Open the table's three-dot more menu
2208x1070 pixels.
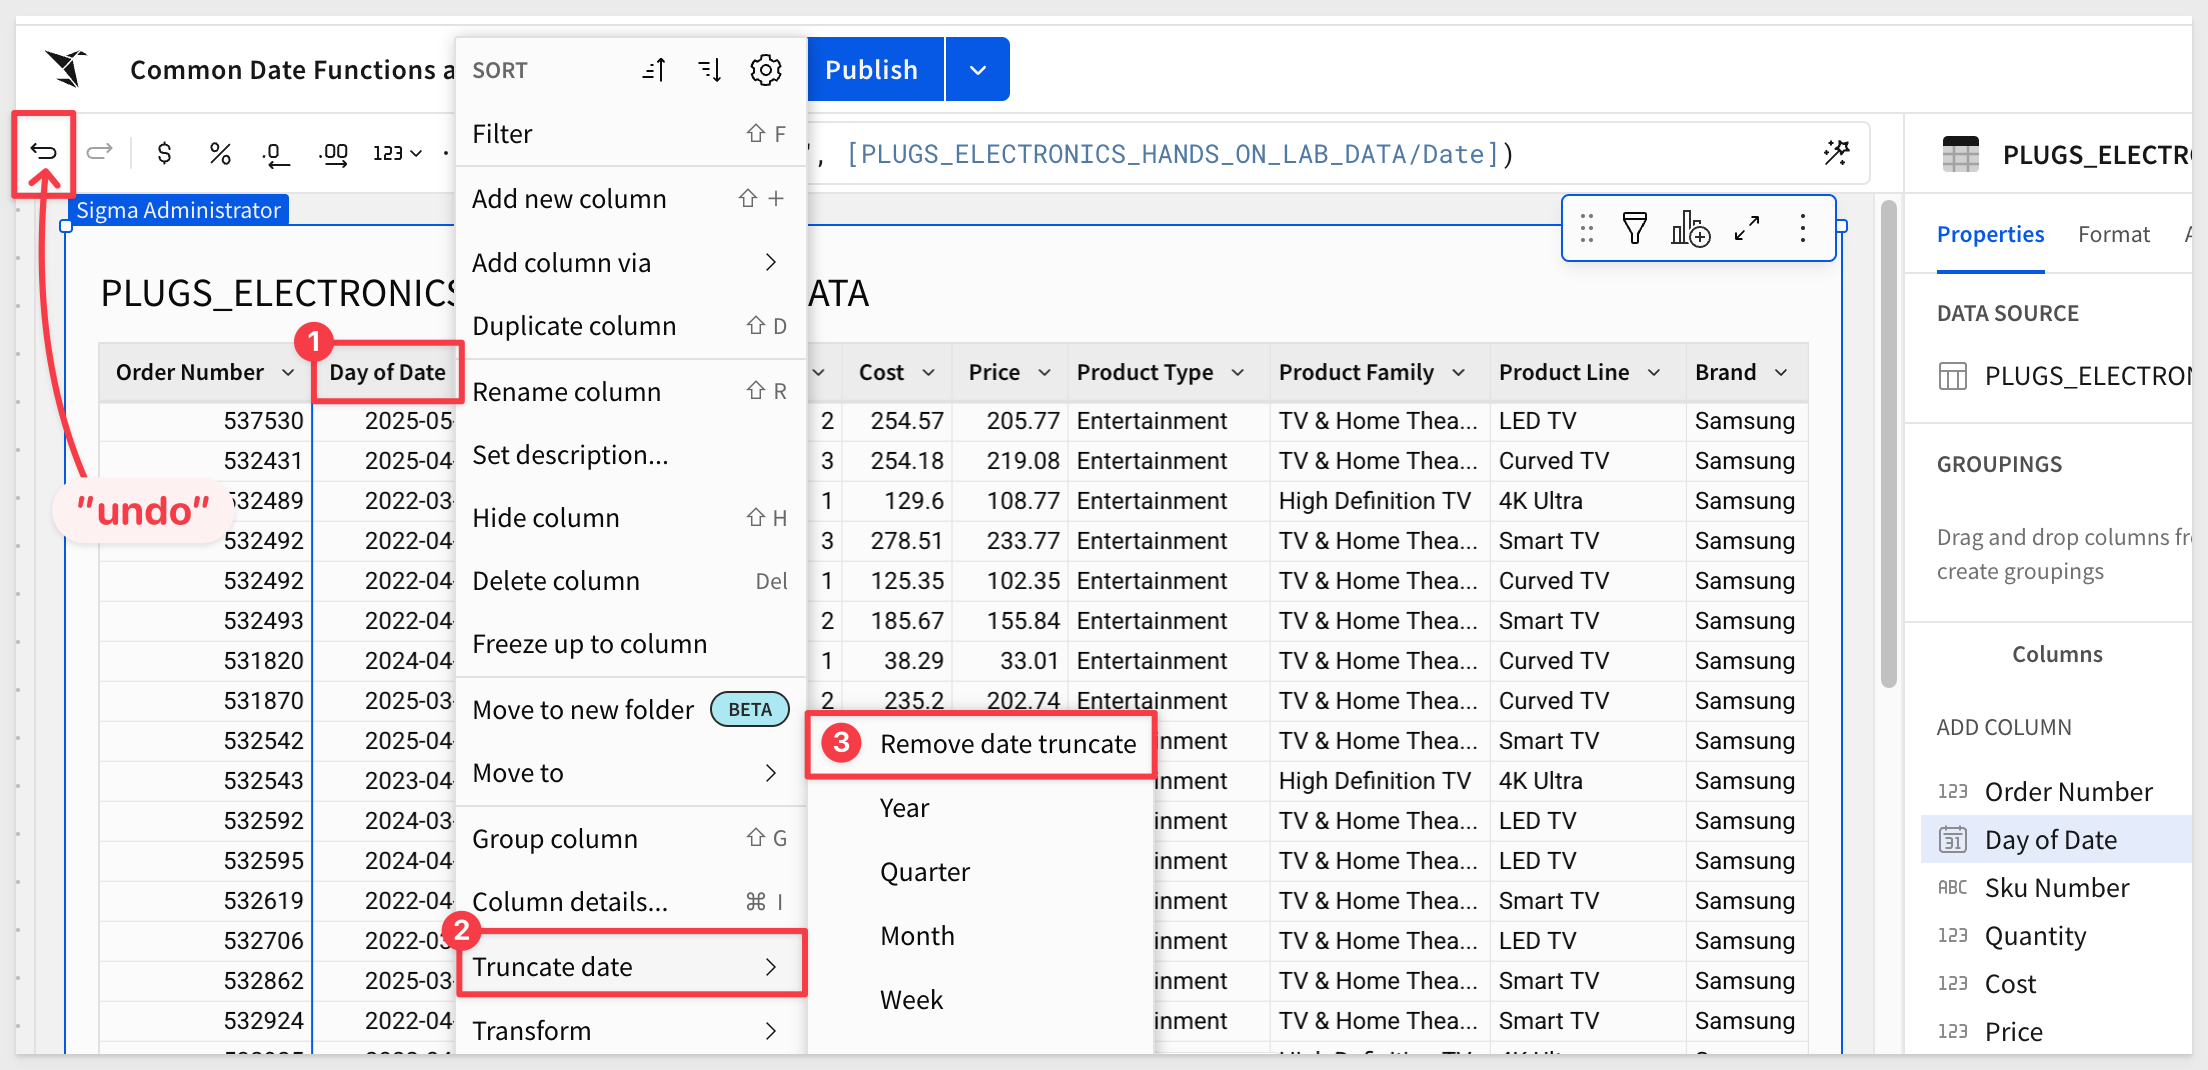1802,229
